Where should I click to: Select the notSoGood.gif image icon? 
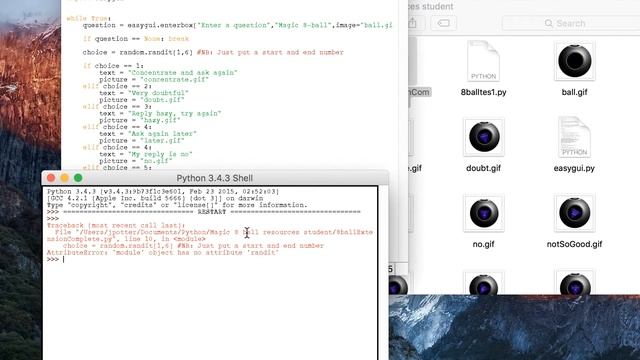(x=574, y=213)
